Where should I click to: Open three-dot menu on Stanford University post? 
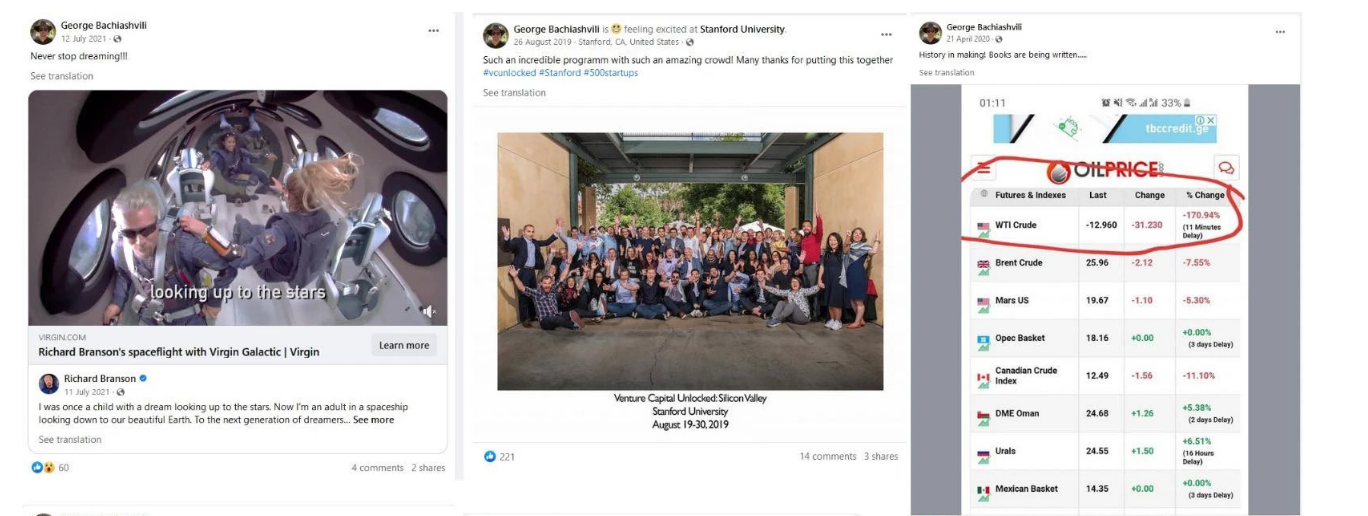point(886,35)
